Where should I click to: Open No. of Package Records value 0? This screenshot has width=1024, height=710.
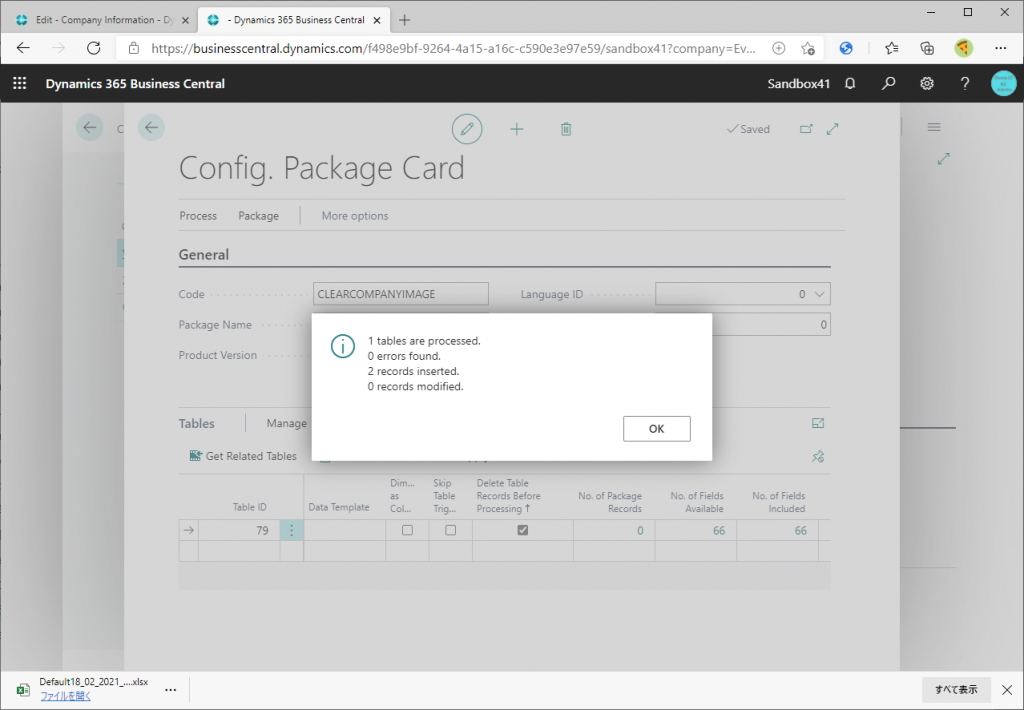tap(640, 530)
